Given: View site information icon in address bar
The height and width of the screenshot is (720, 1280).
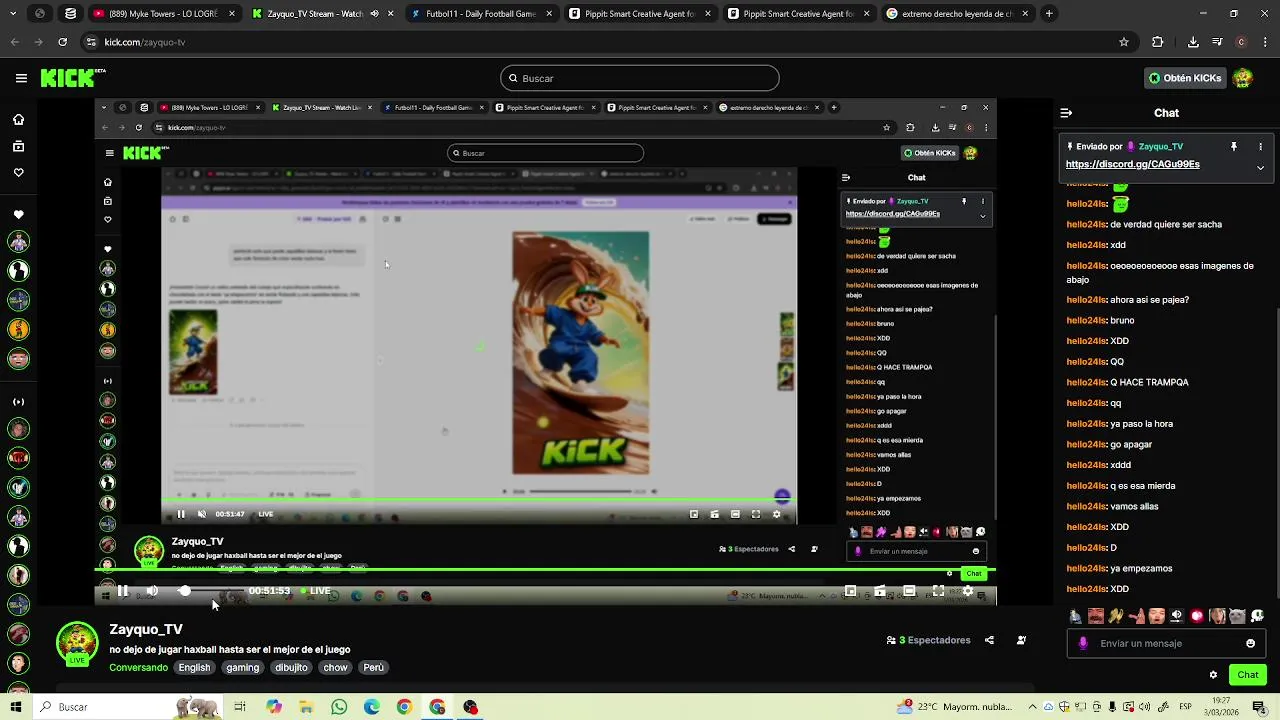Looking at the screenshot, I should [92, 42].
